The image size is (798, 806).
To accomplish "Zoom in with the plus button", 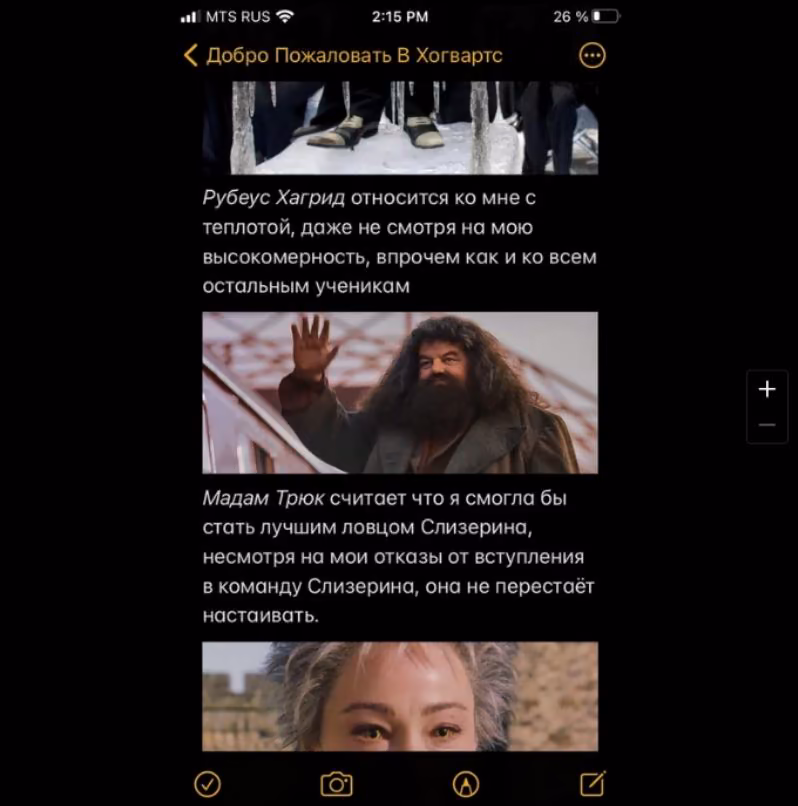I will 767,389.
